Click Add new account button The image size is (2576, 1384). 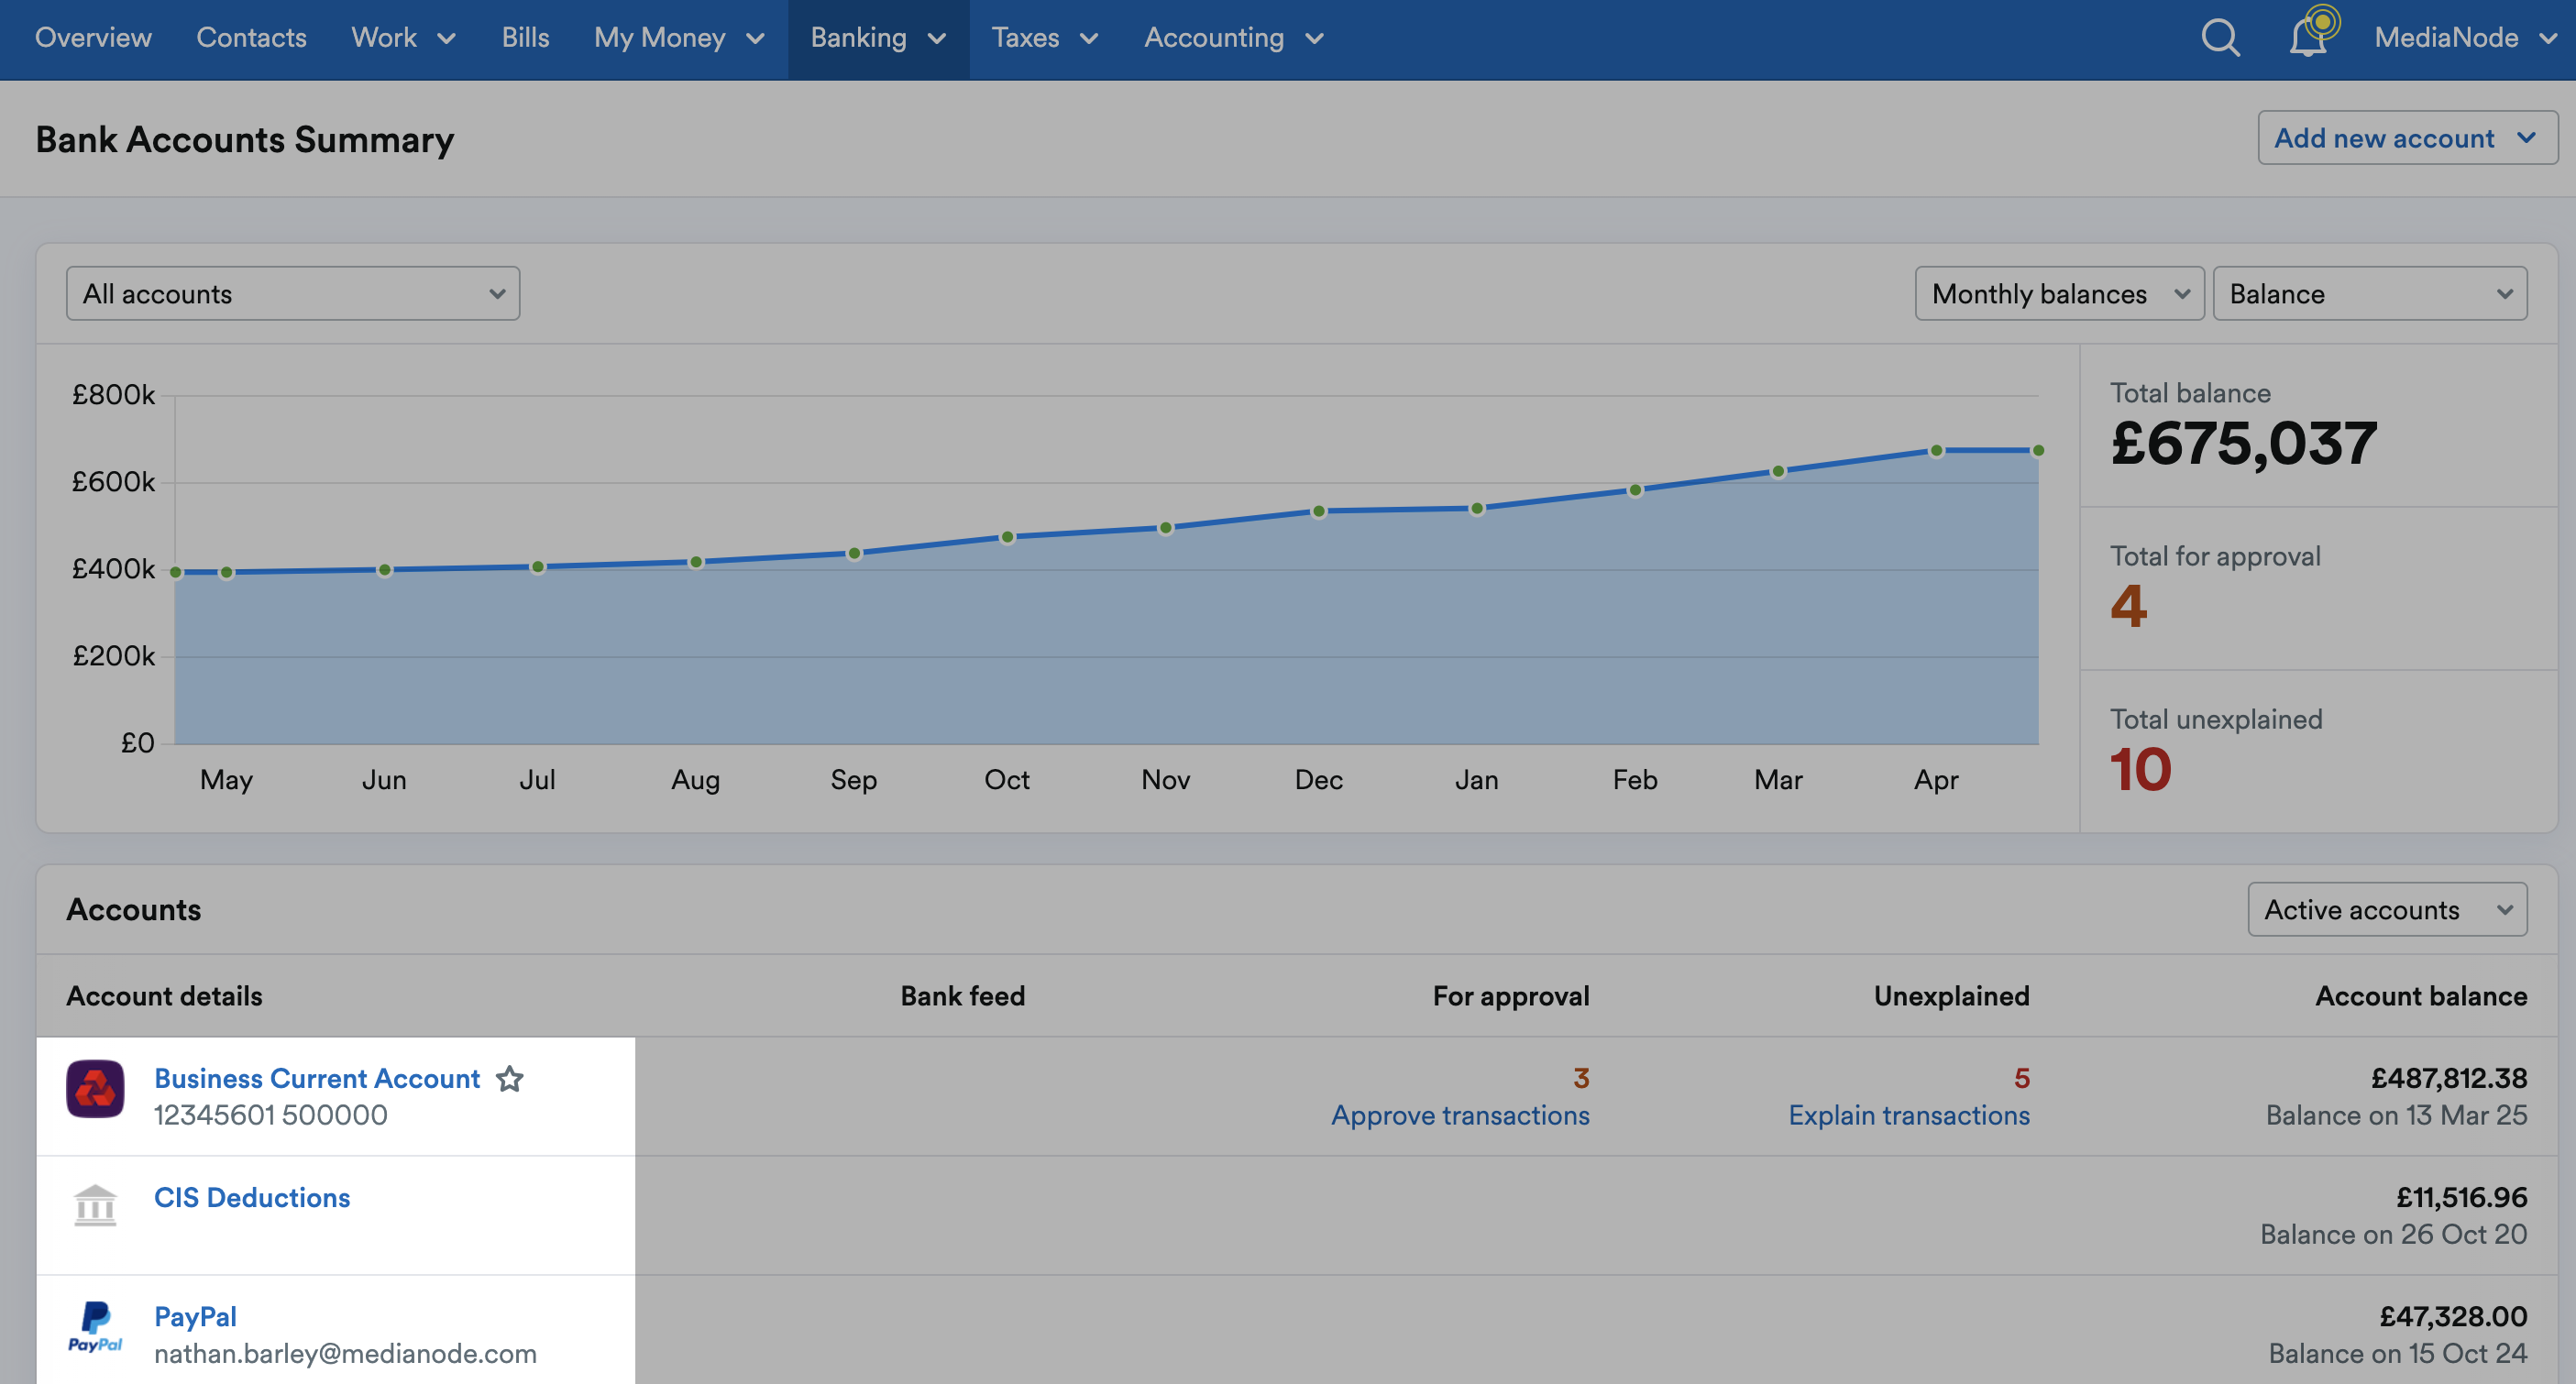coord(2407,138)
